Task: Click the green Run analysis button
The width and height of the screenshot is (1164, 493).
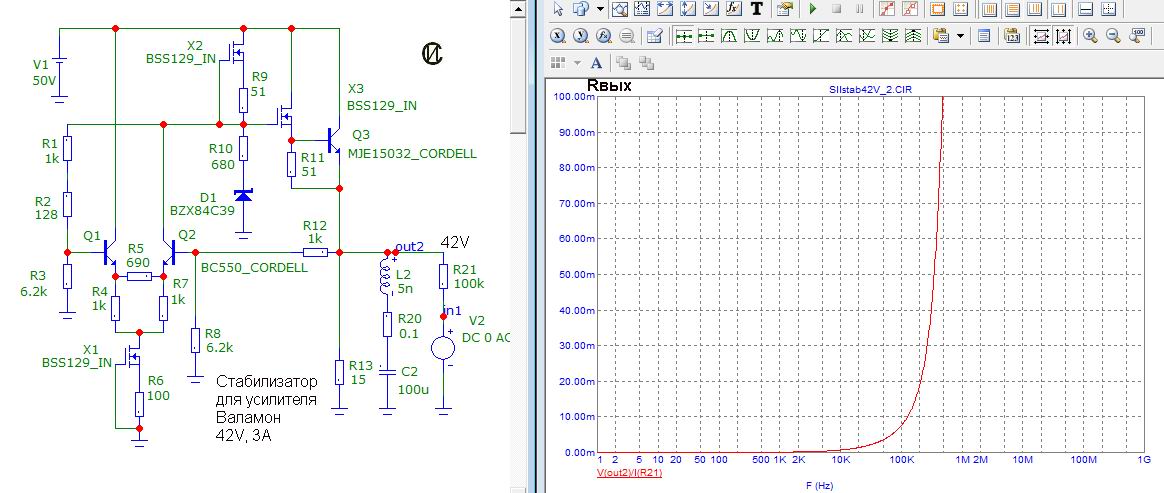Action: pyautogui.click(x=813, y=9)
